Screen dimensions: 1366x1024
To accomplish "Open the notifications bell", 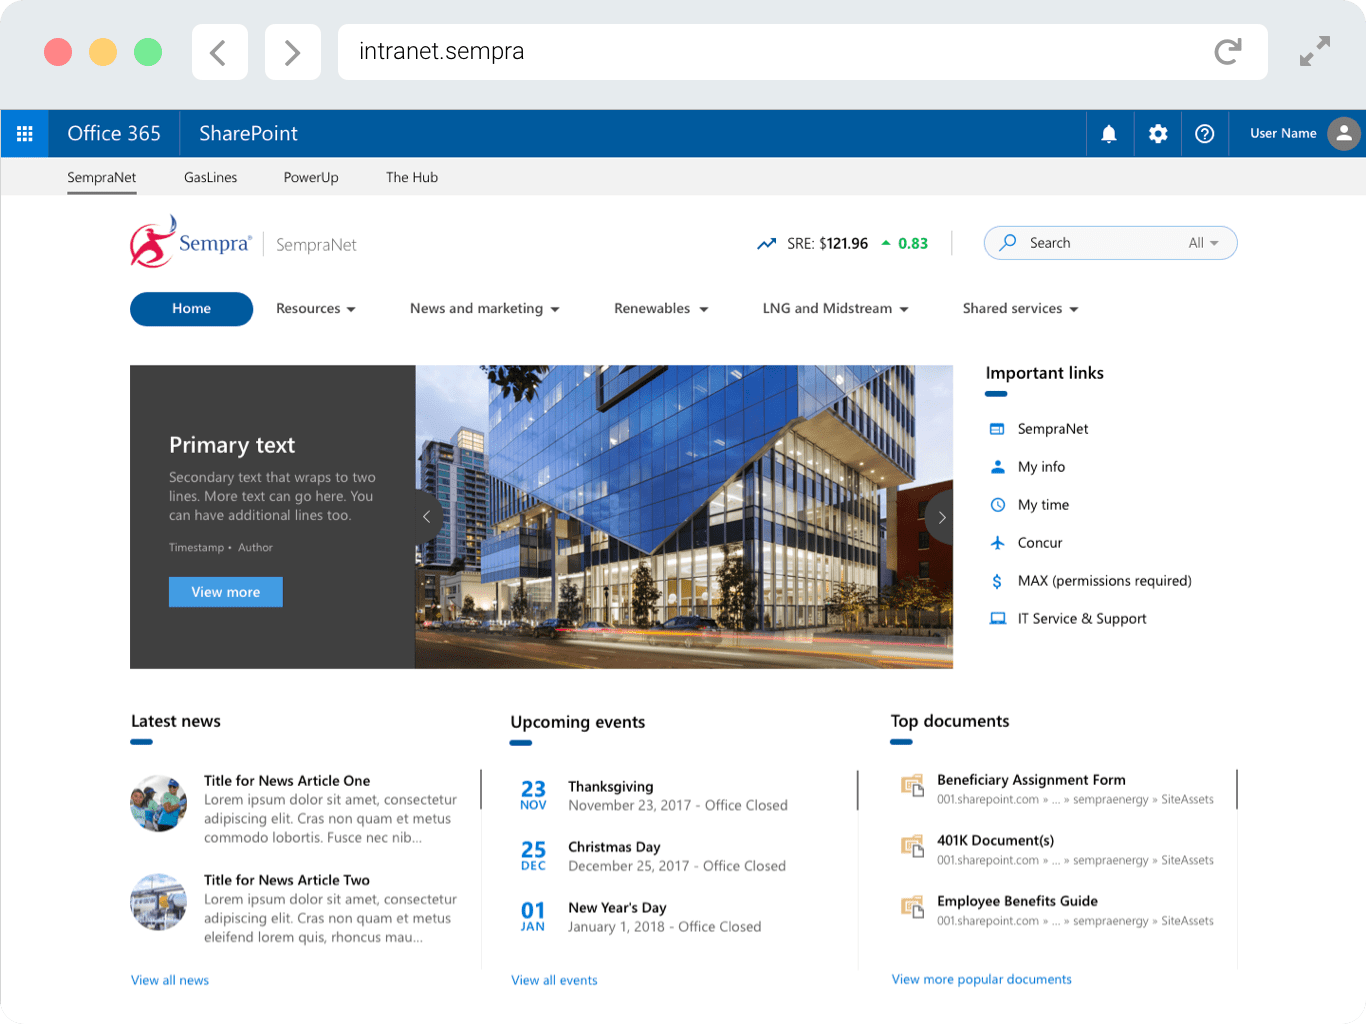I will pos(1109,133).
